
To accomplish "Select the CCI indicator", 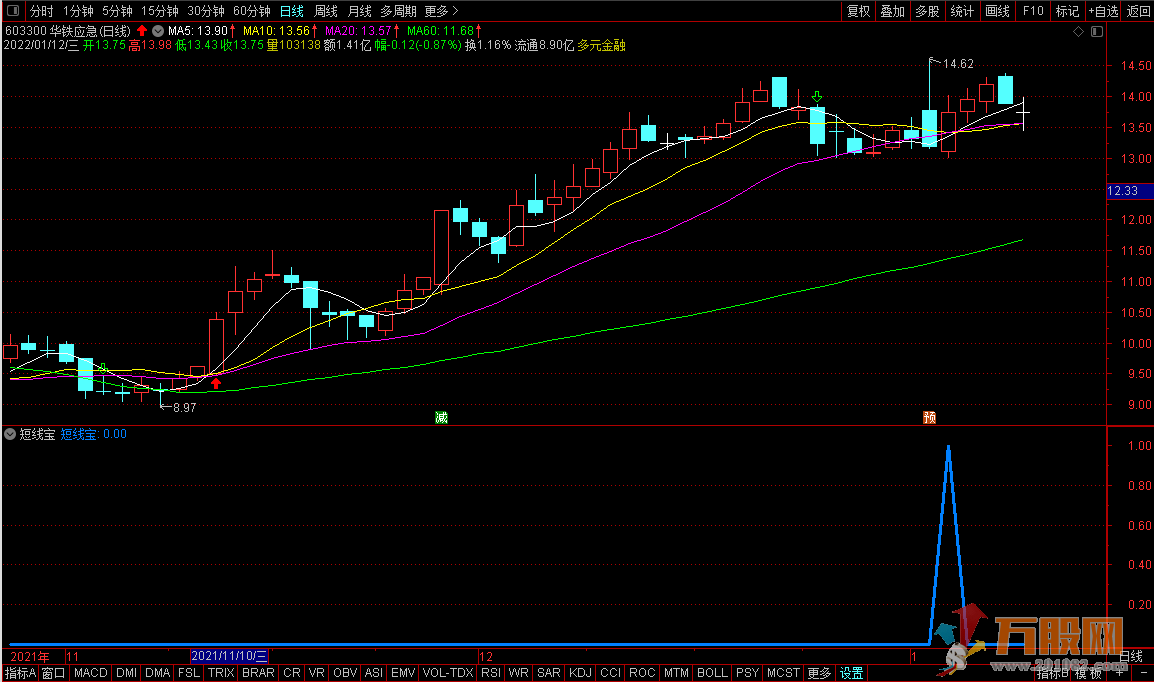I will pyautogui.click(x=610, y=673).
